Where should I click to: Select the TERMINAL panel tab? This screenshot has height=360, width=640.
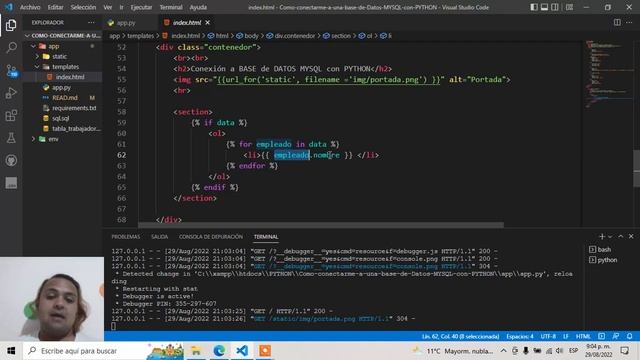[266, 237]
